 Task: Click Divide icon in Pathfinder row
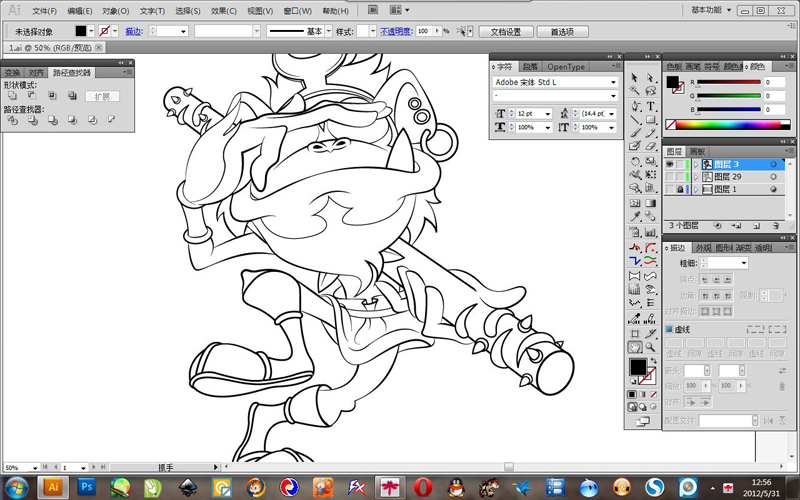point(12,120)
